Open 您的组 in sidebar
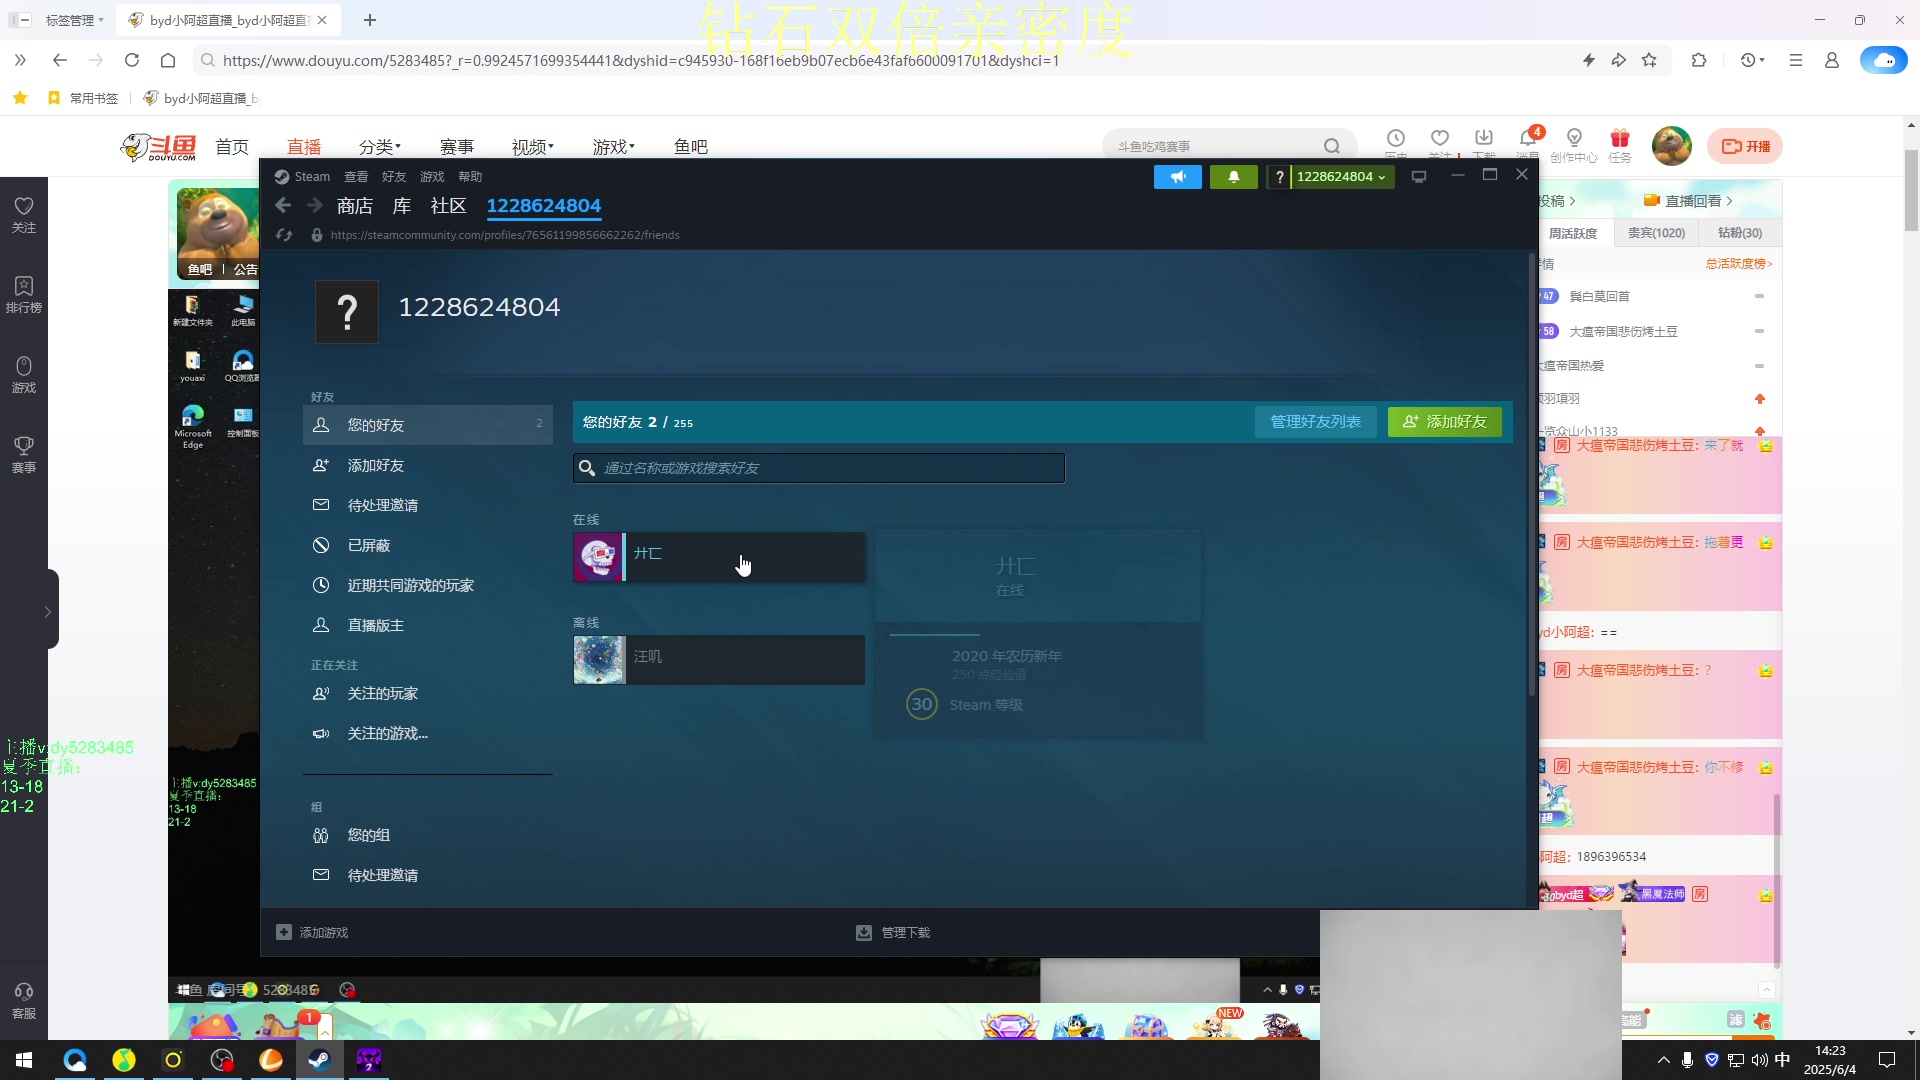Image resolution: width=1920 pixels, height=1080 pixels. [x=428, y=835]
